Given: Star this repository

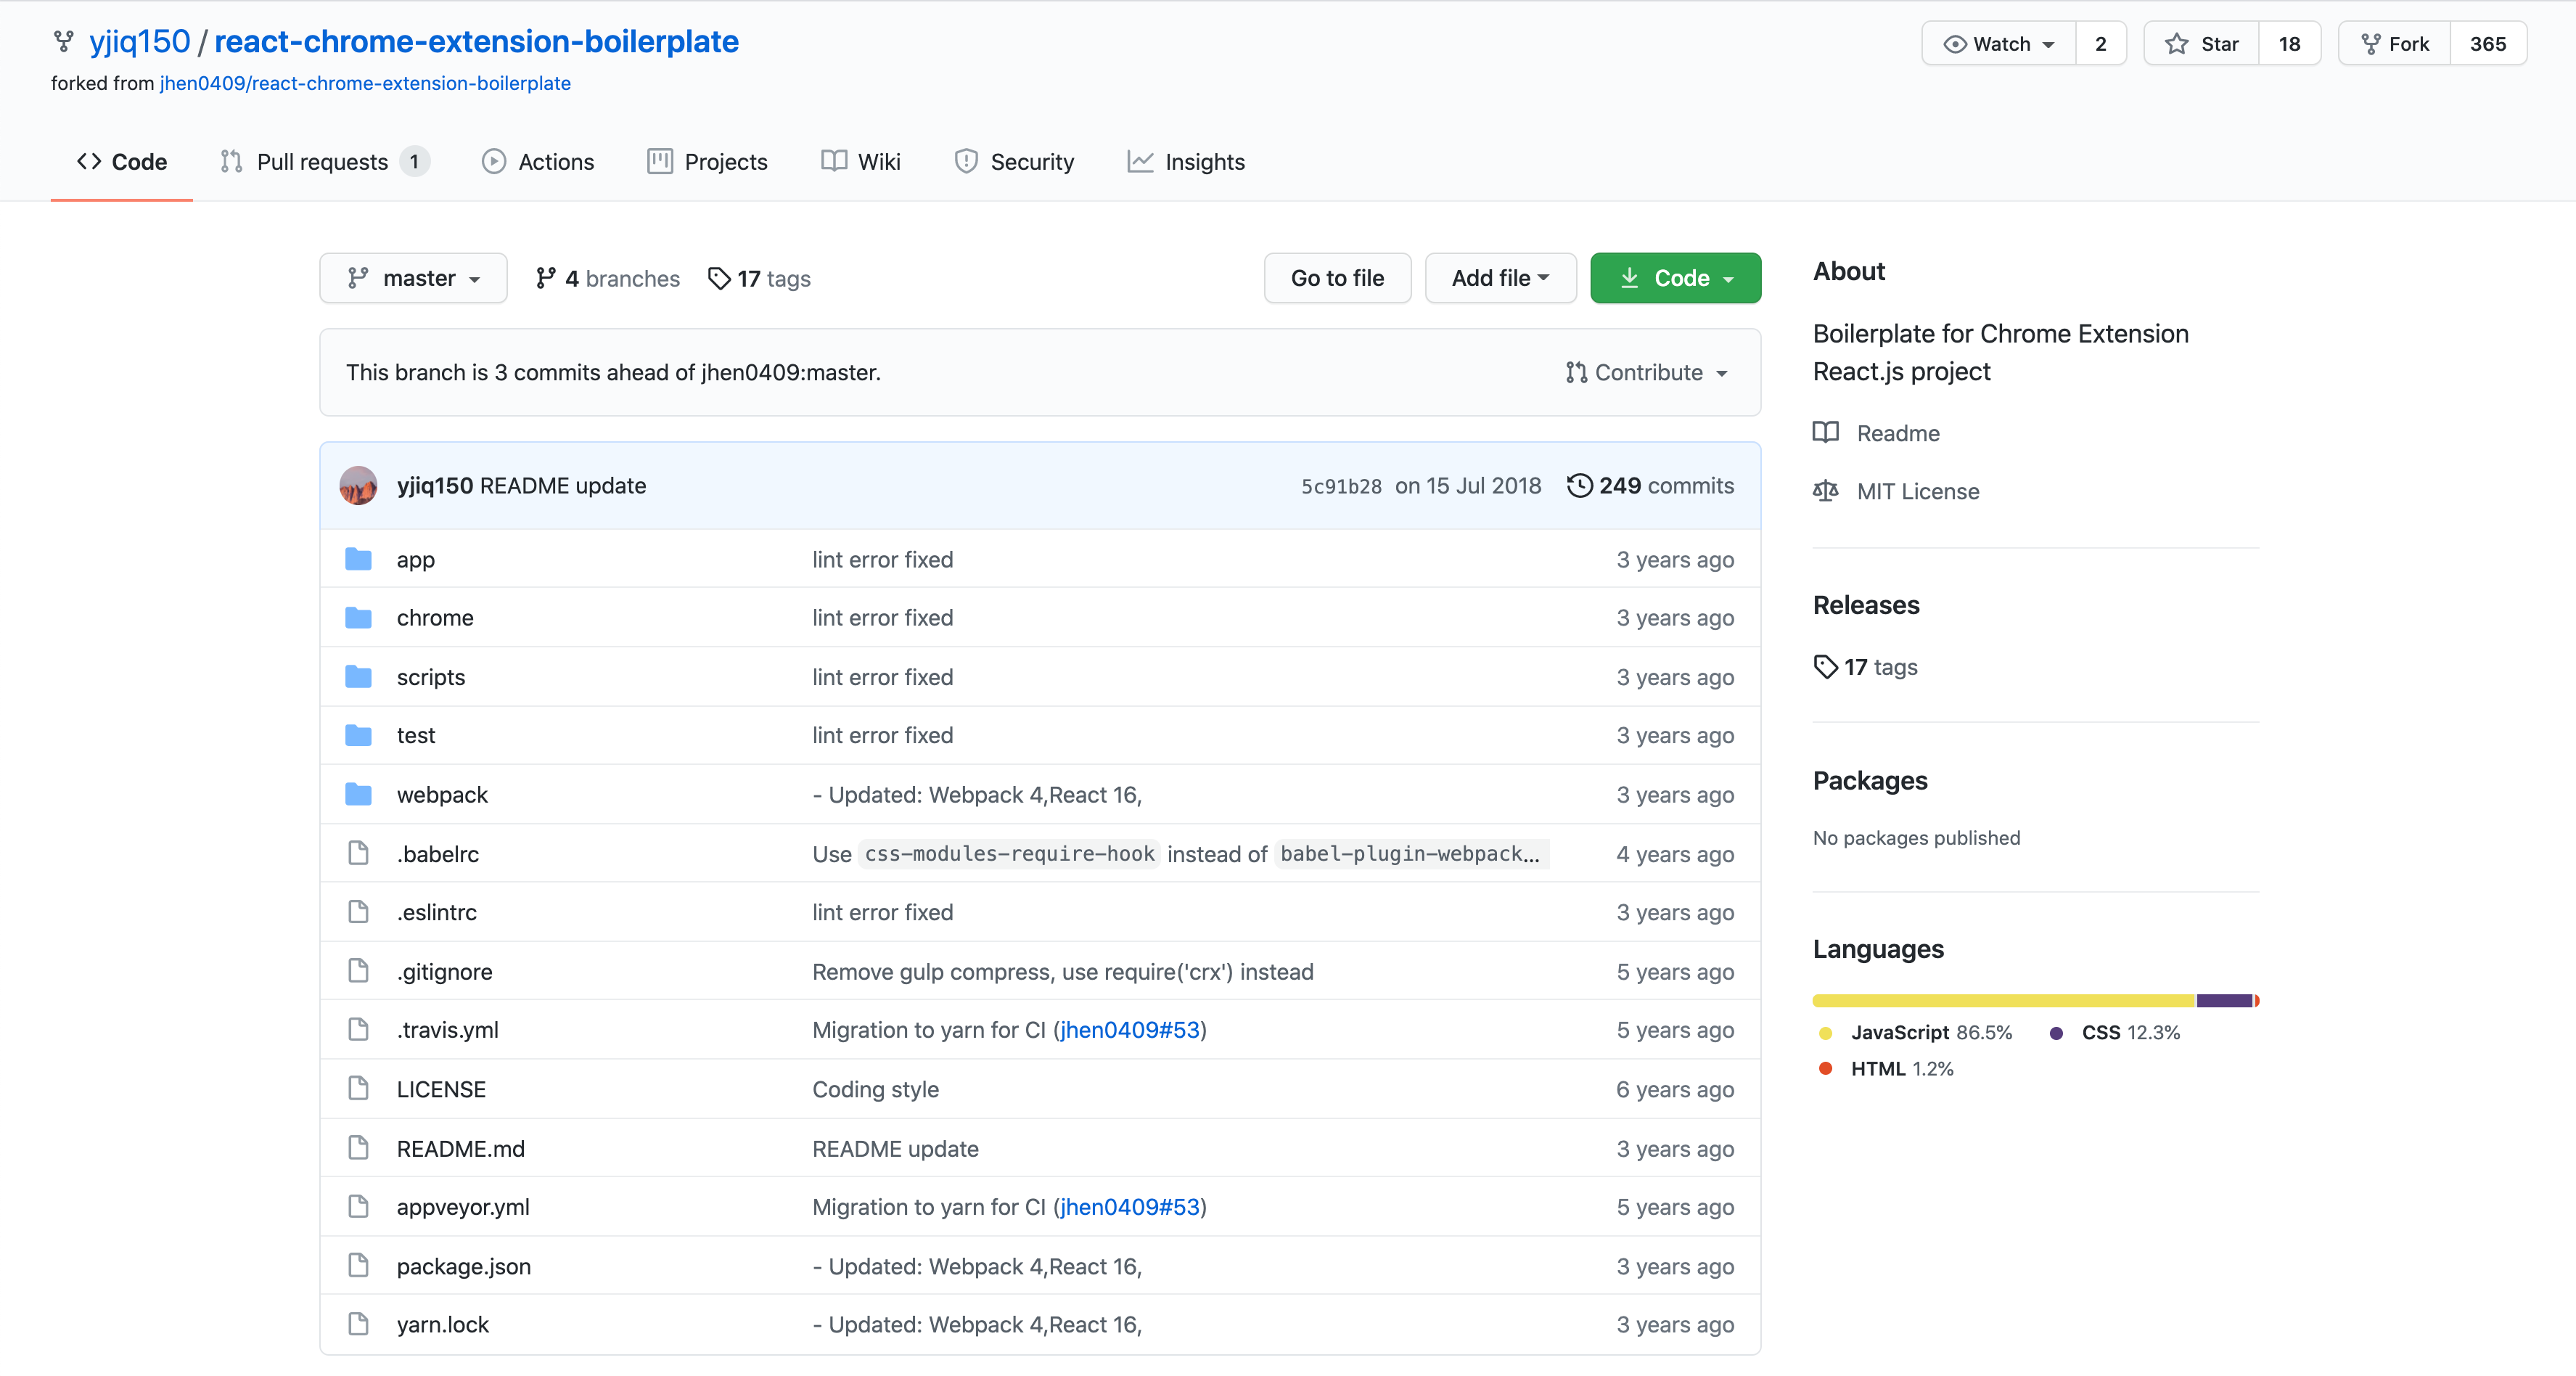Looking at the screenshot, I should 2201,43.
